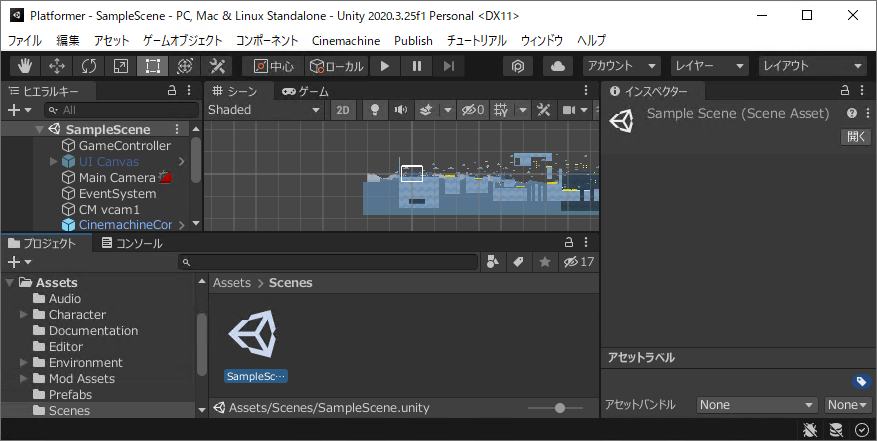Open custom editor tools

(x=217, y=66)
